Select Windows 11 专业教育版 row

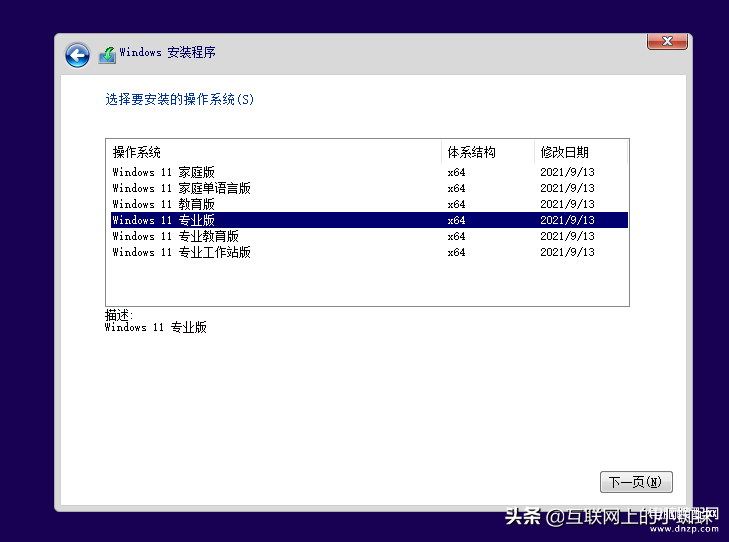tap(369, 236)
